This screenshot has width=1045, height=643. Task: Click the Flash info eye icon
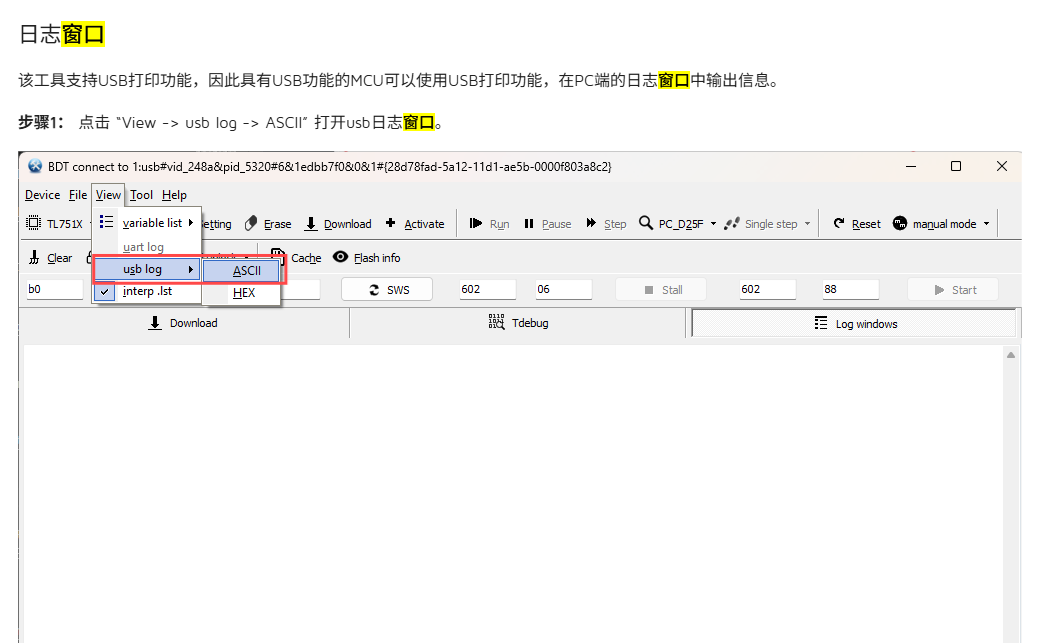[340, 257]
